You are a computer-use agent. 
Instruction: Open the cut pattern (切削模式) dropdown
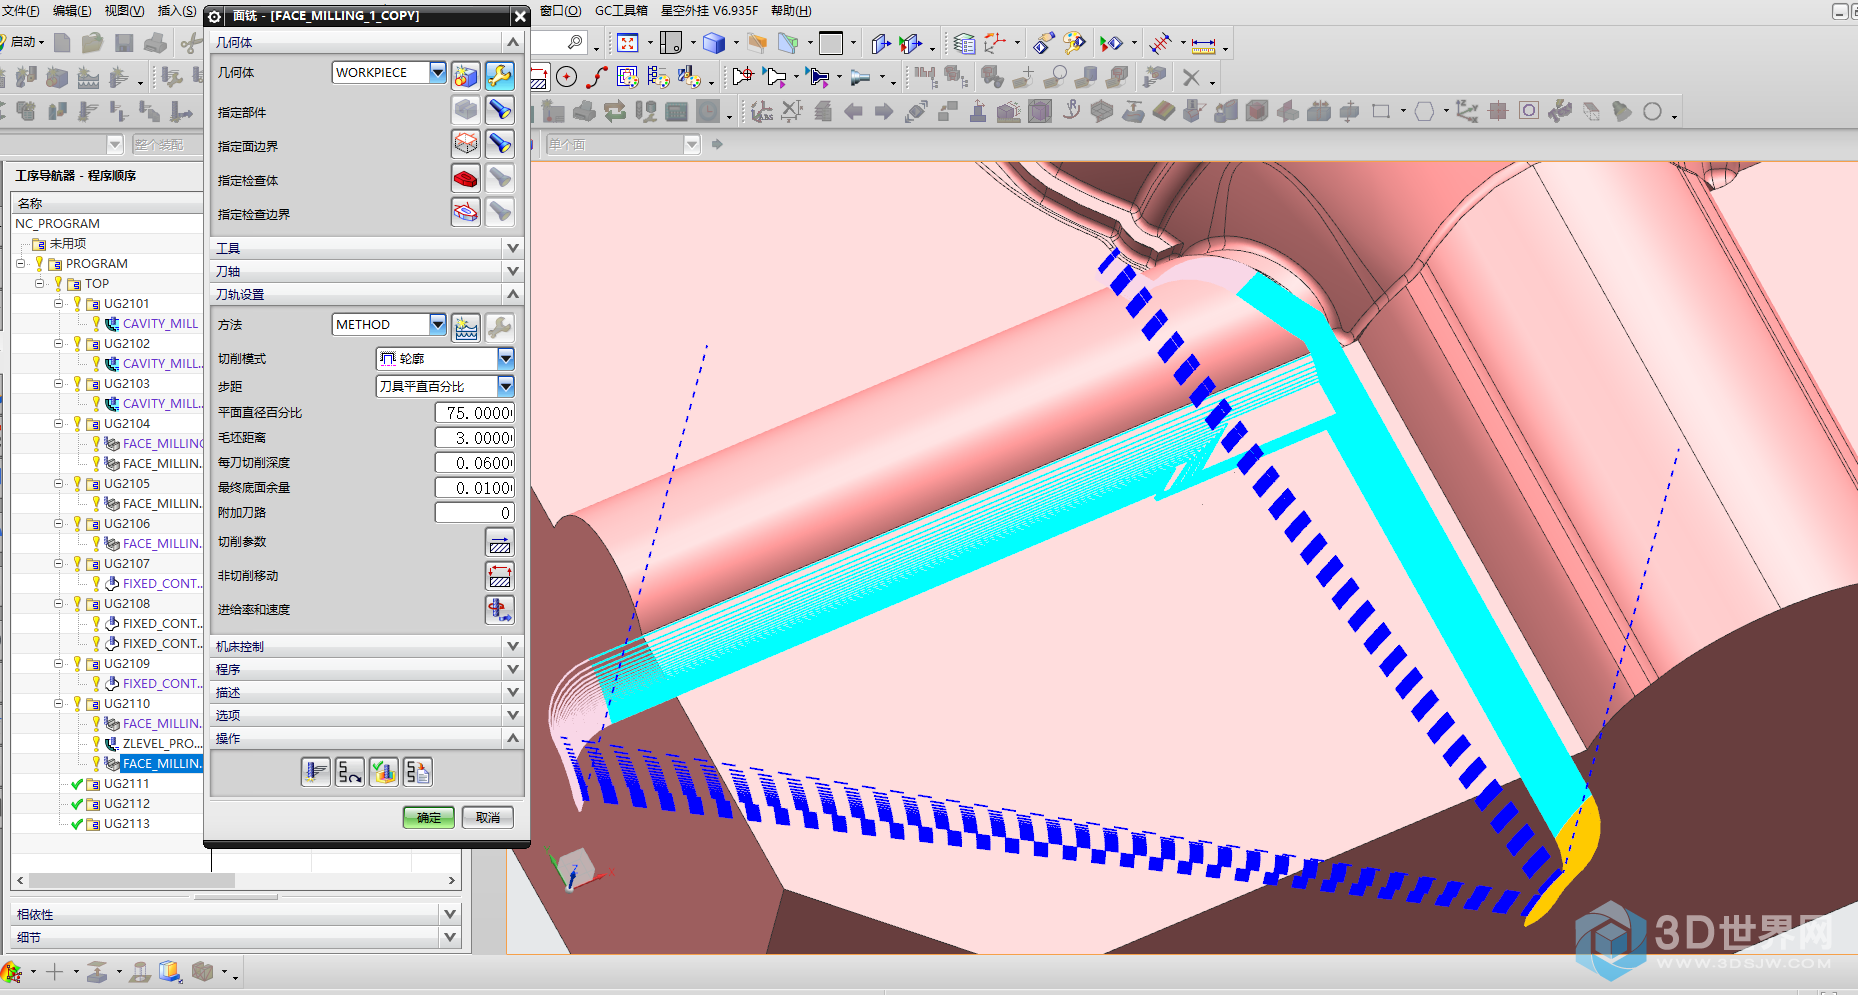506,358
